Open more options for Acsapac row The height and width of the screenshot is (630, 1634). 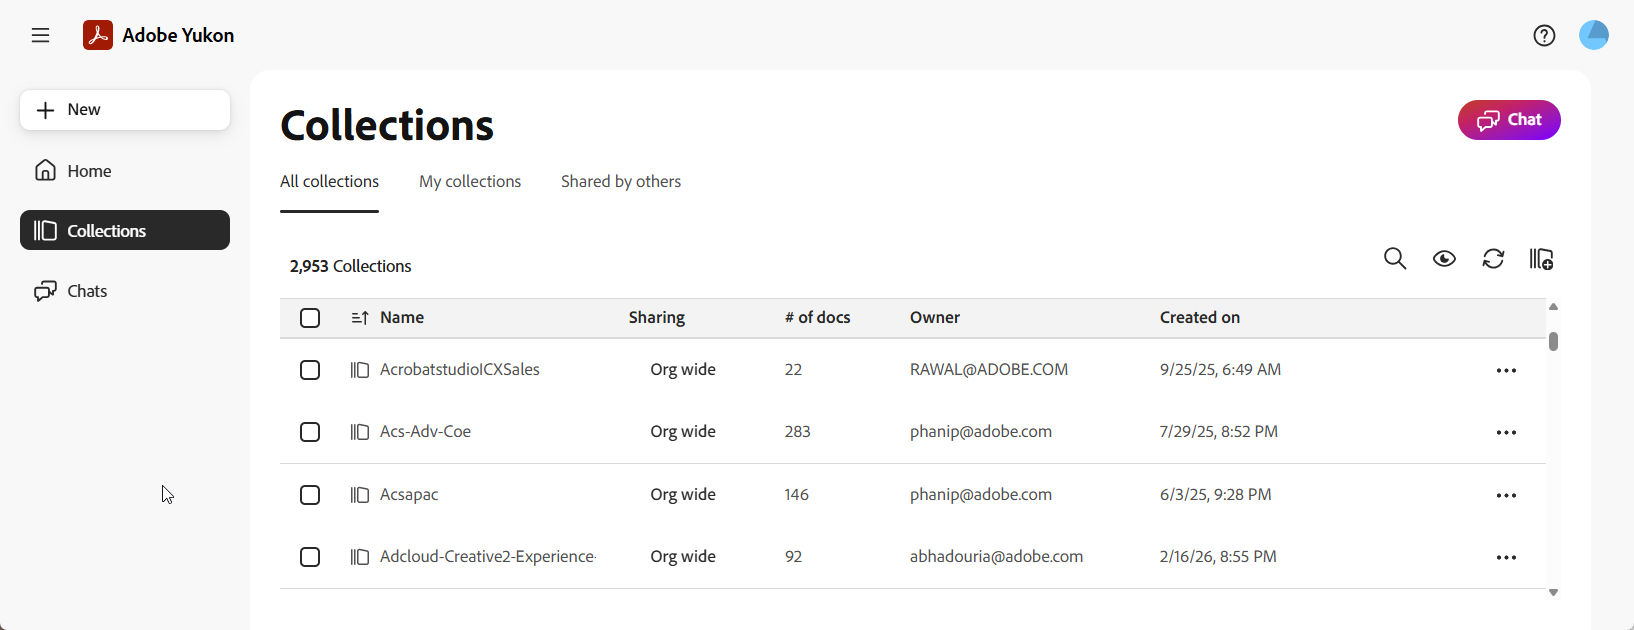tap(1506, 495)
